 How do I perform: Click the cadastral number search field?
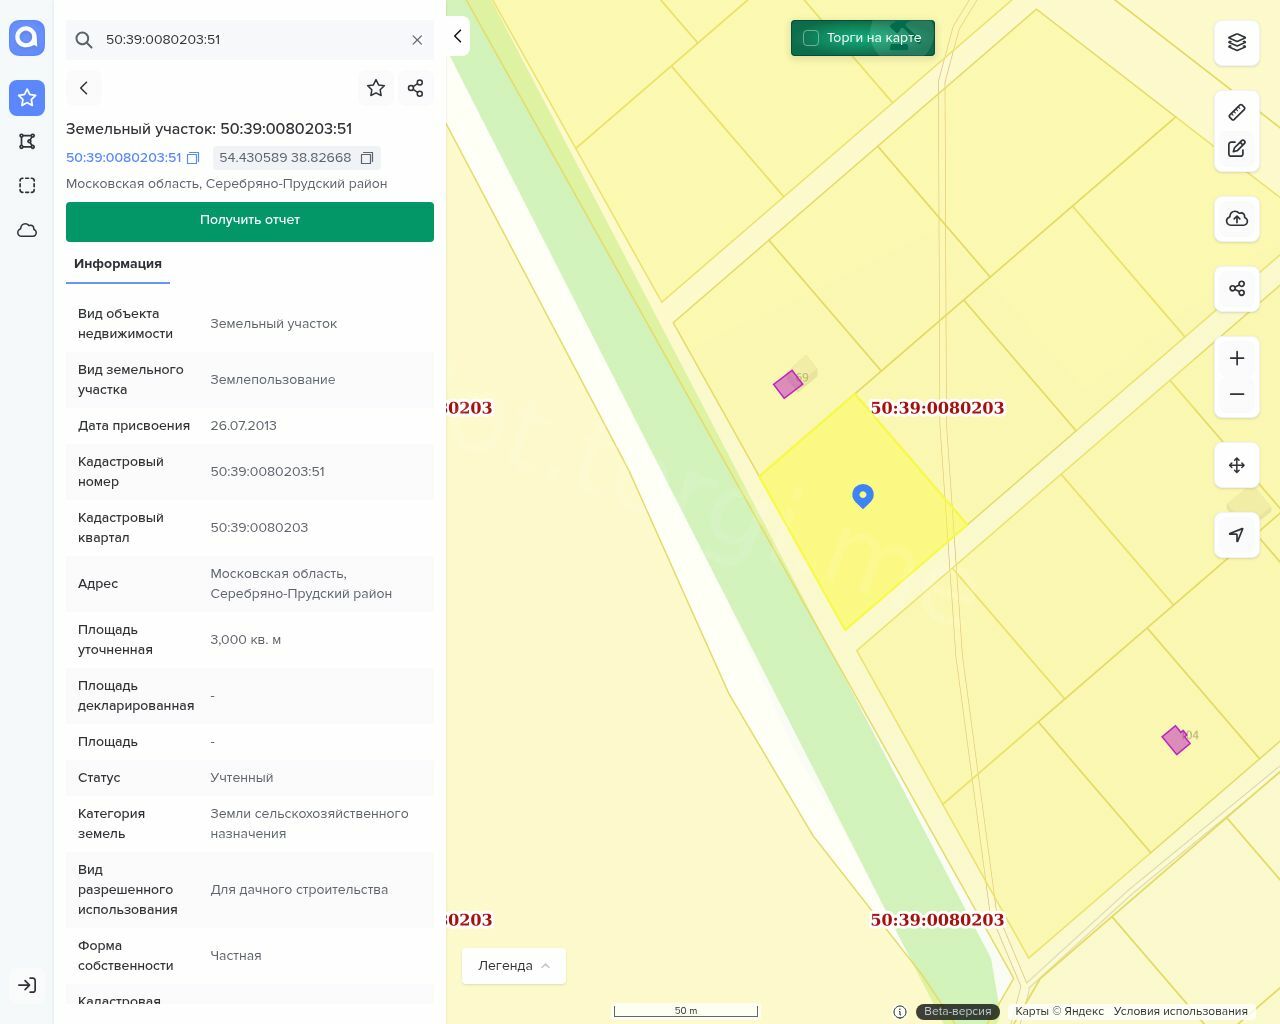pos(250,40)
